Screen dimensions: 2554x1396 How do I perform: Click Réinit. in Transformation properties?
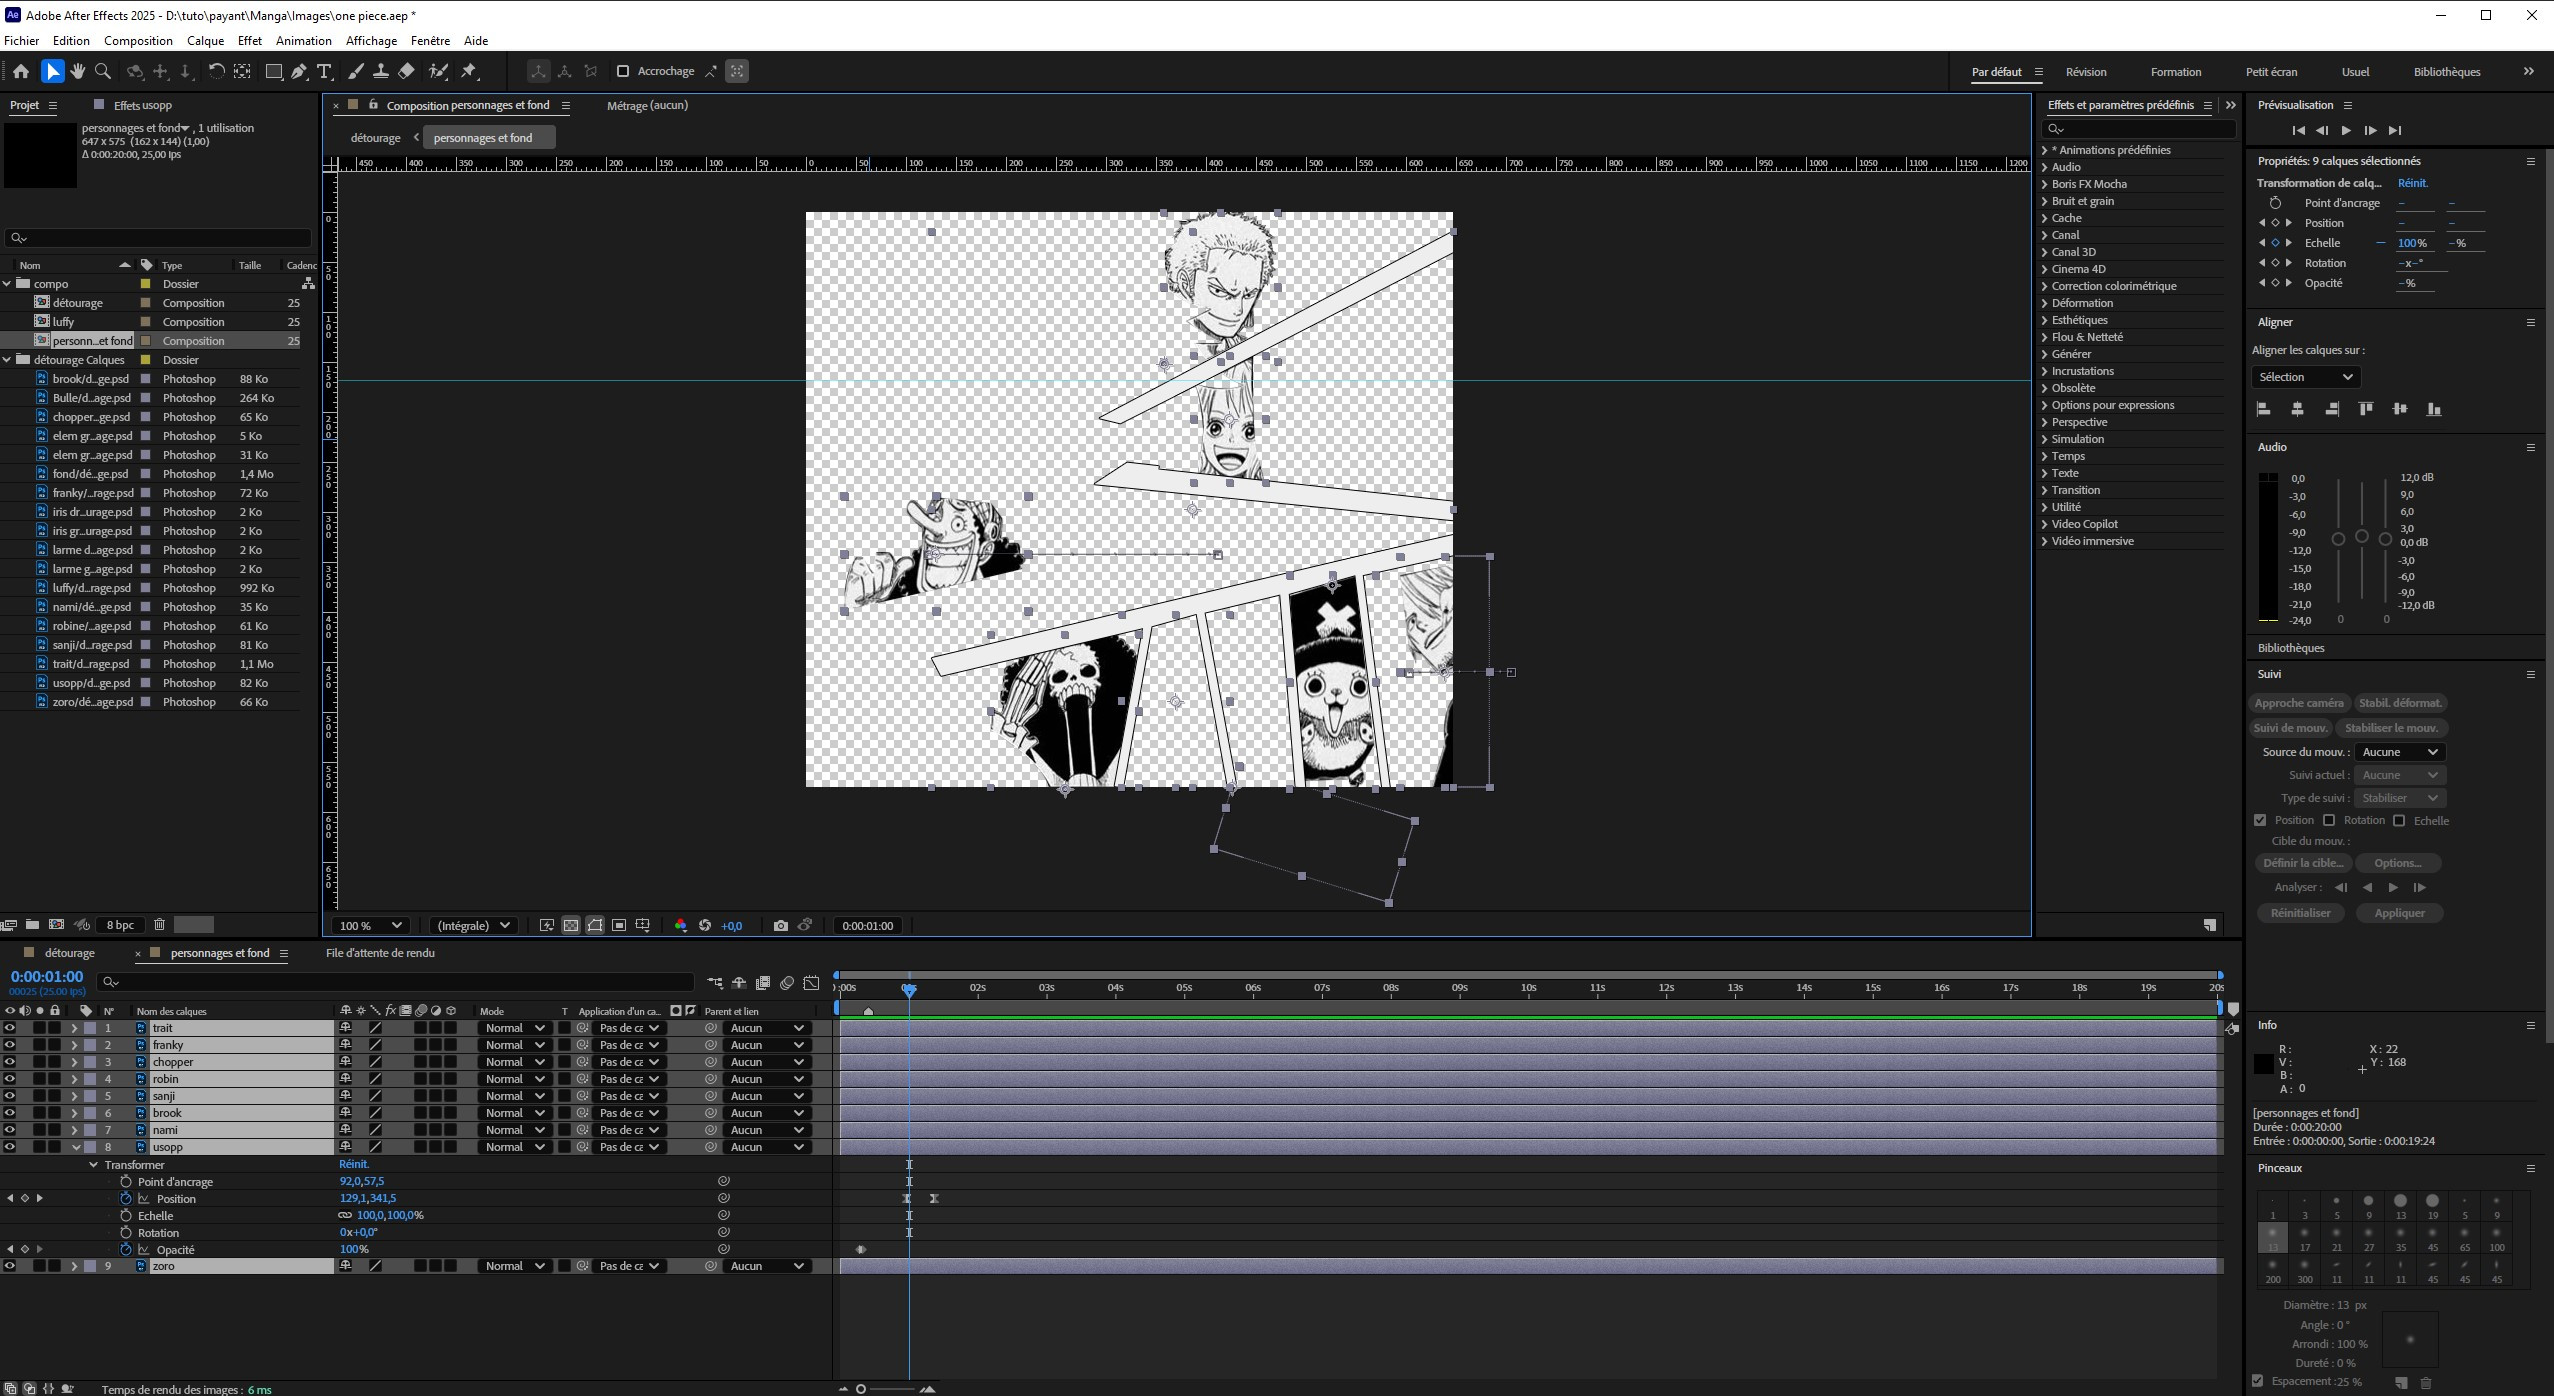tap(2412, 183)
